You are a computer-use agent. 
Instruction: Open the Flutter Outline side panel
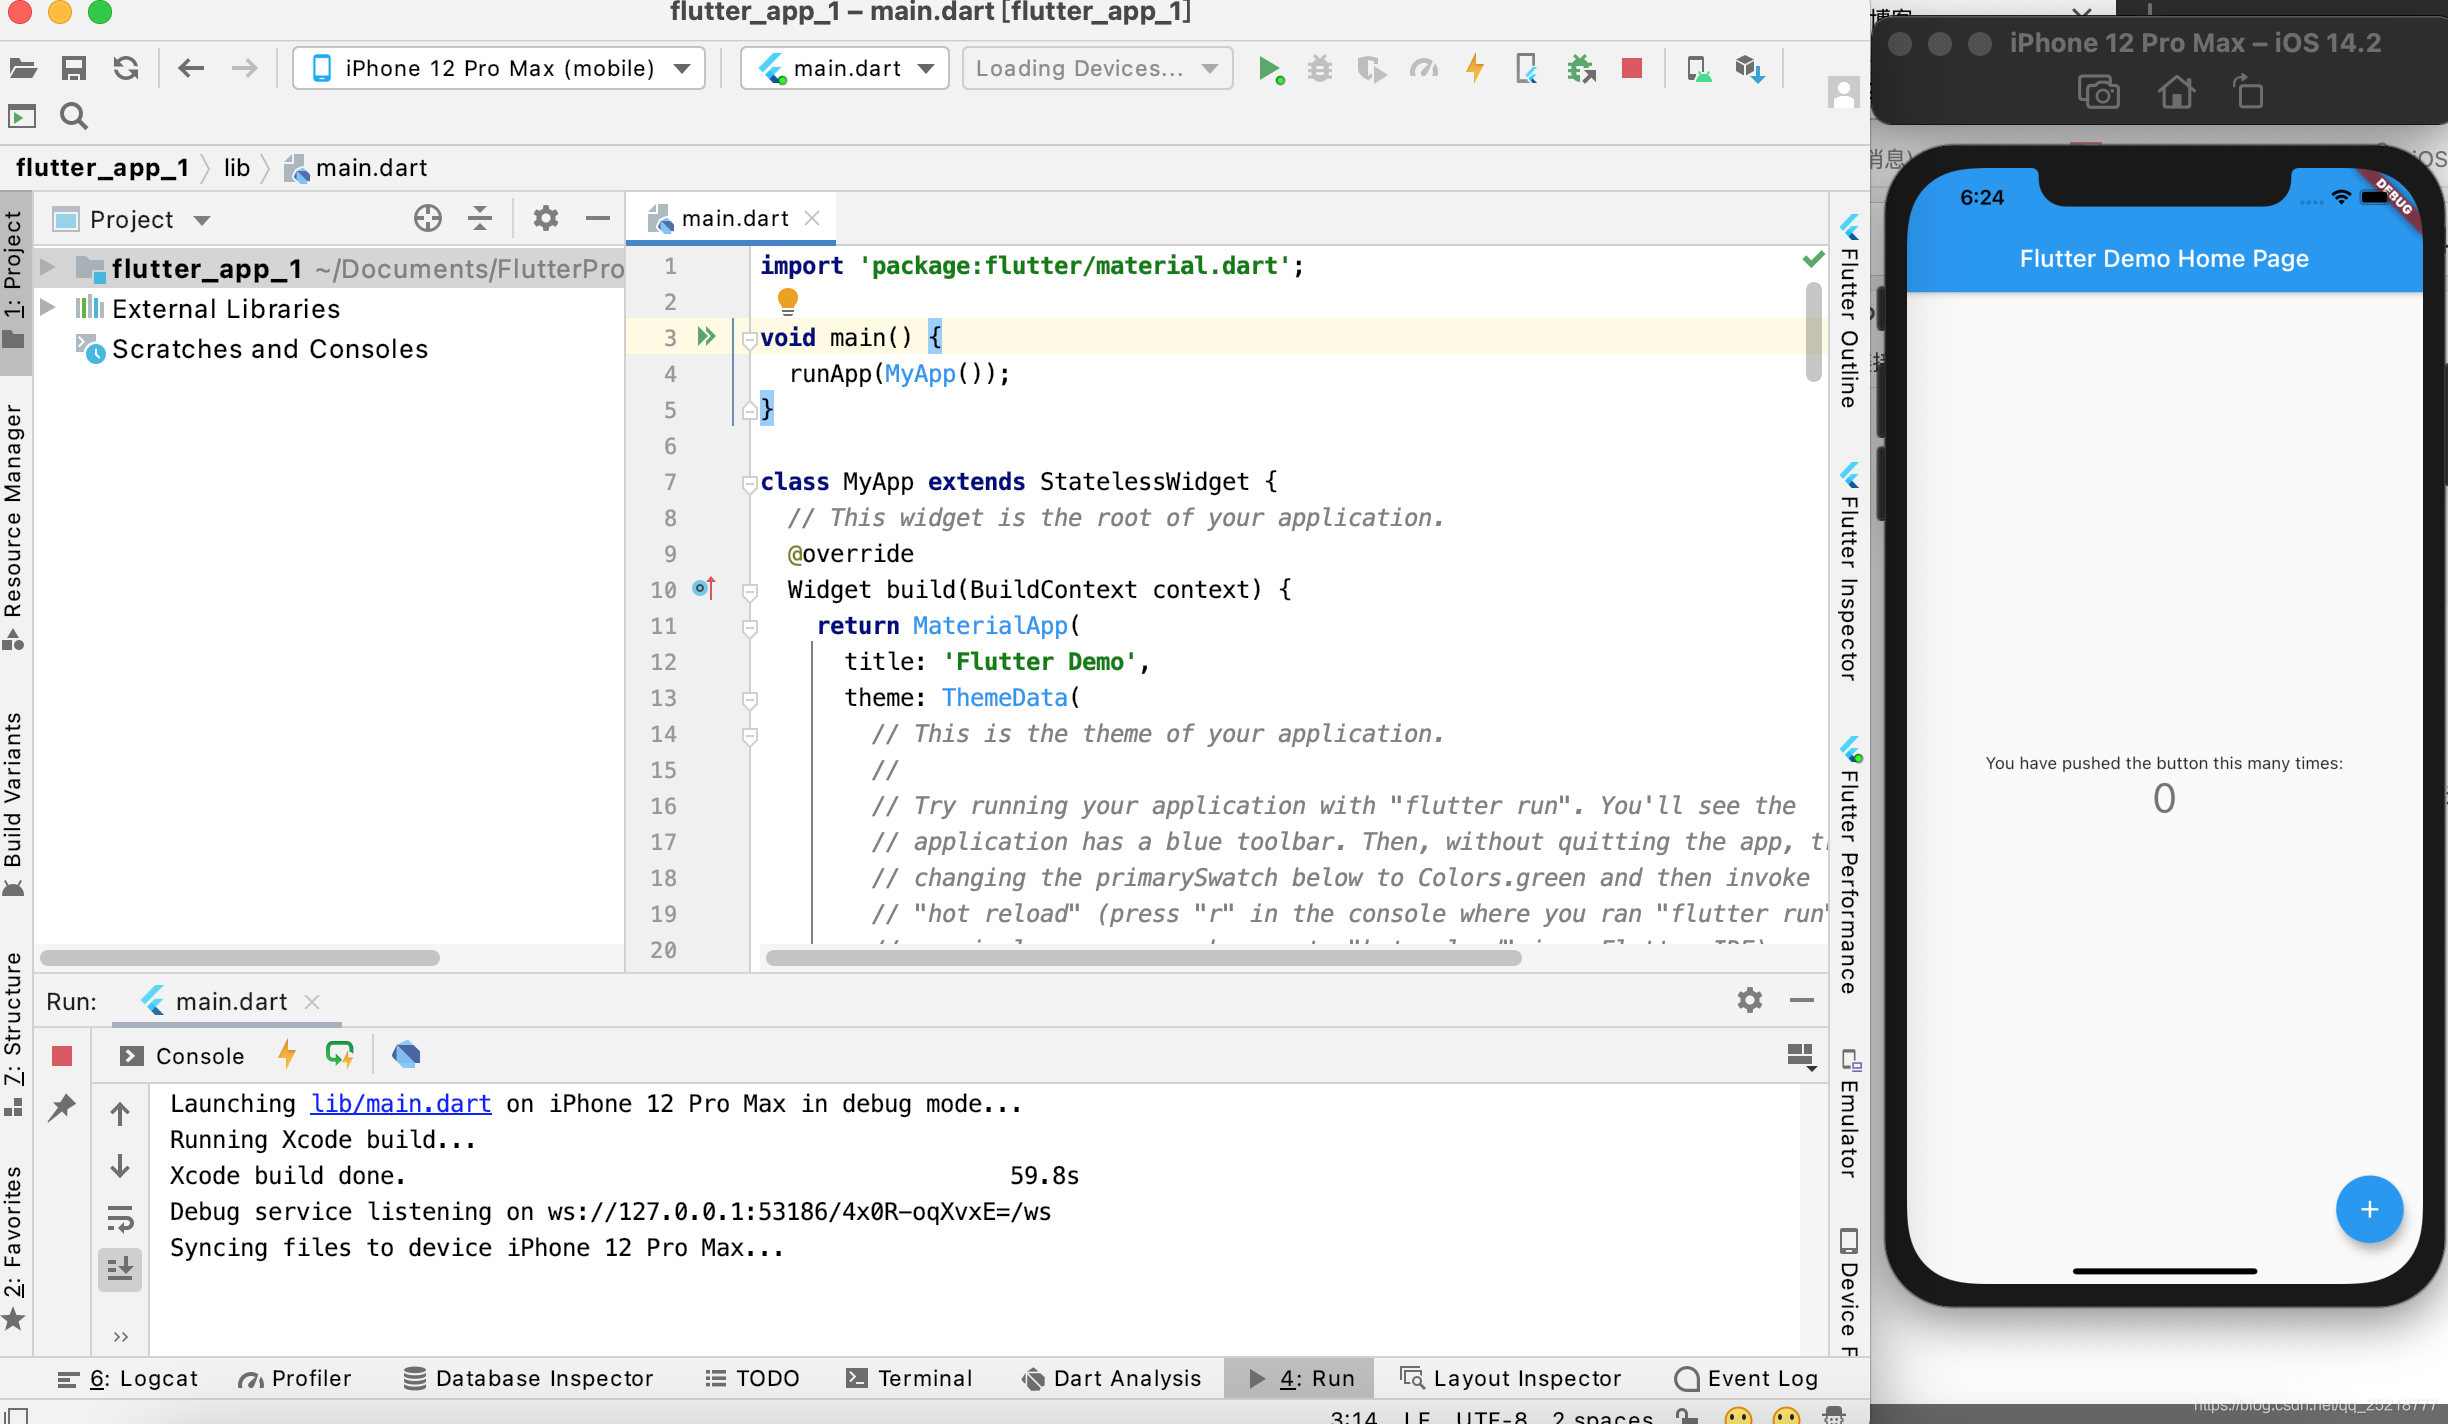coord(1850,311)
